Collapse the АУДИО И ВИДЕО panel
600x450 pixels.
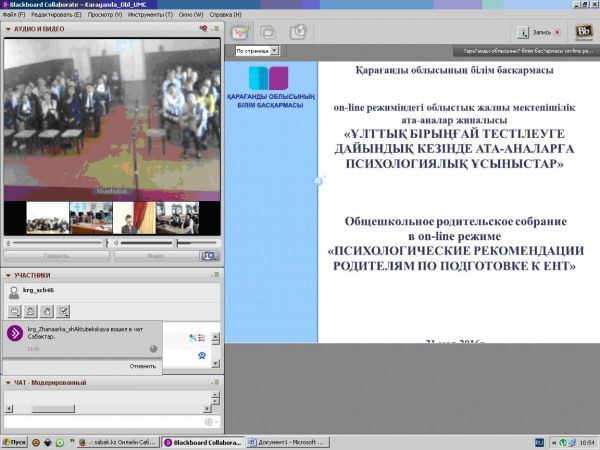8,29
